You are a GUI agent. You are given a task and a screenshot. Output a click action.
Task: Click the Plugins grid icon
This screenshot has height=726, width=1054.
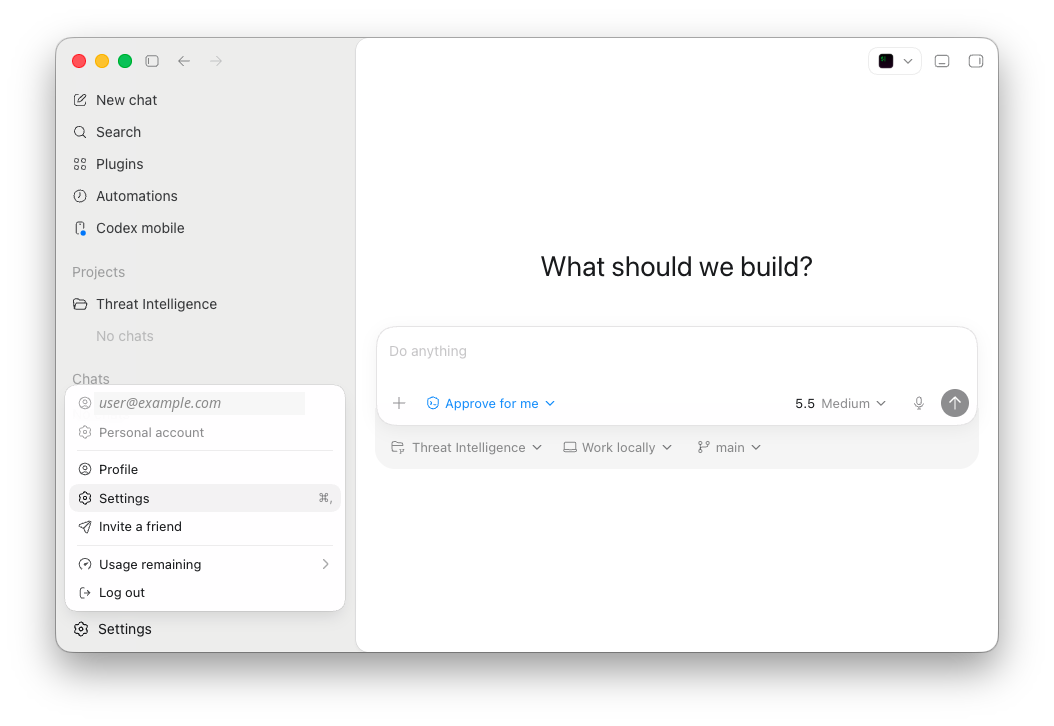click(80, 164)
